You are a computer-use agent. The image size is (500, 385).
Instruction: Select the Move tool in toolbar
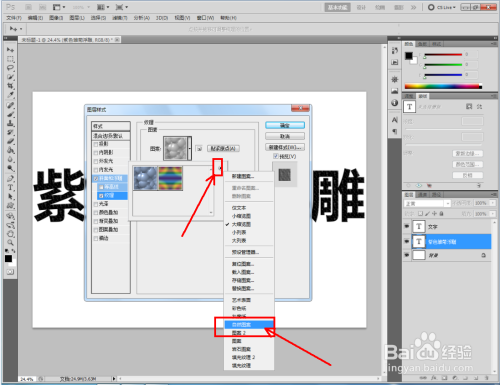tap(10, 50)
